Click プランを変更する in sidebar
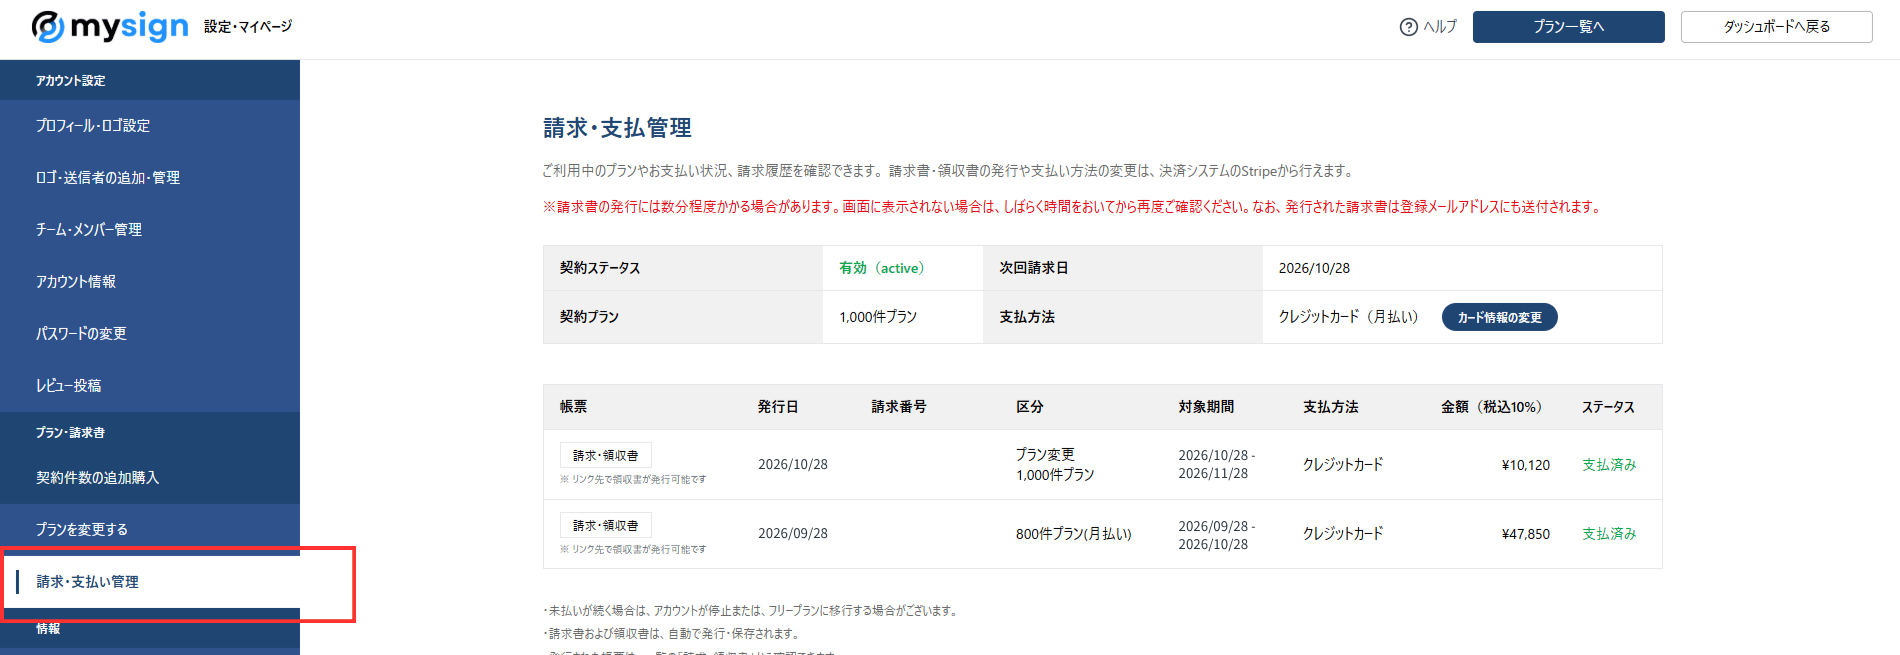The width and height of the screenshot is (1900, 655). click(x=150, y=530)
